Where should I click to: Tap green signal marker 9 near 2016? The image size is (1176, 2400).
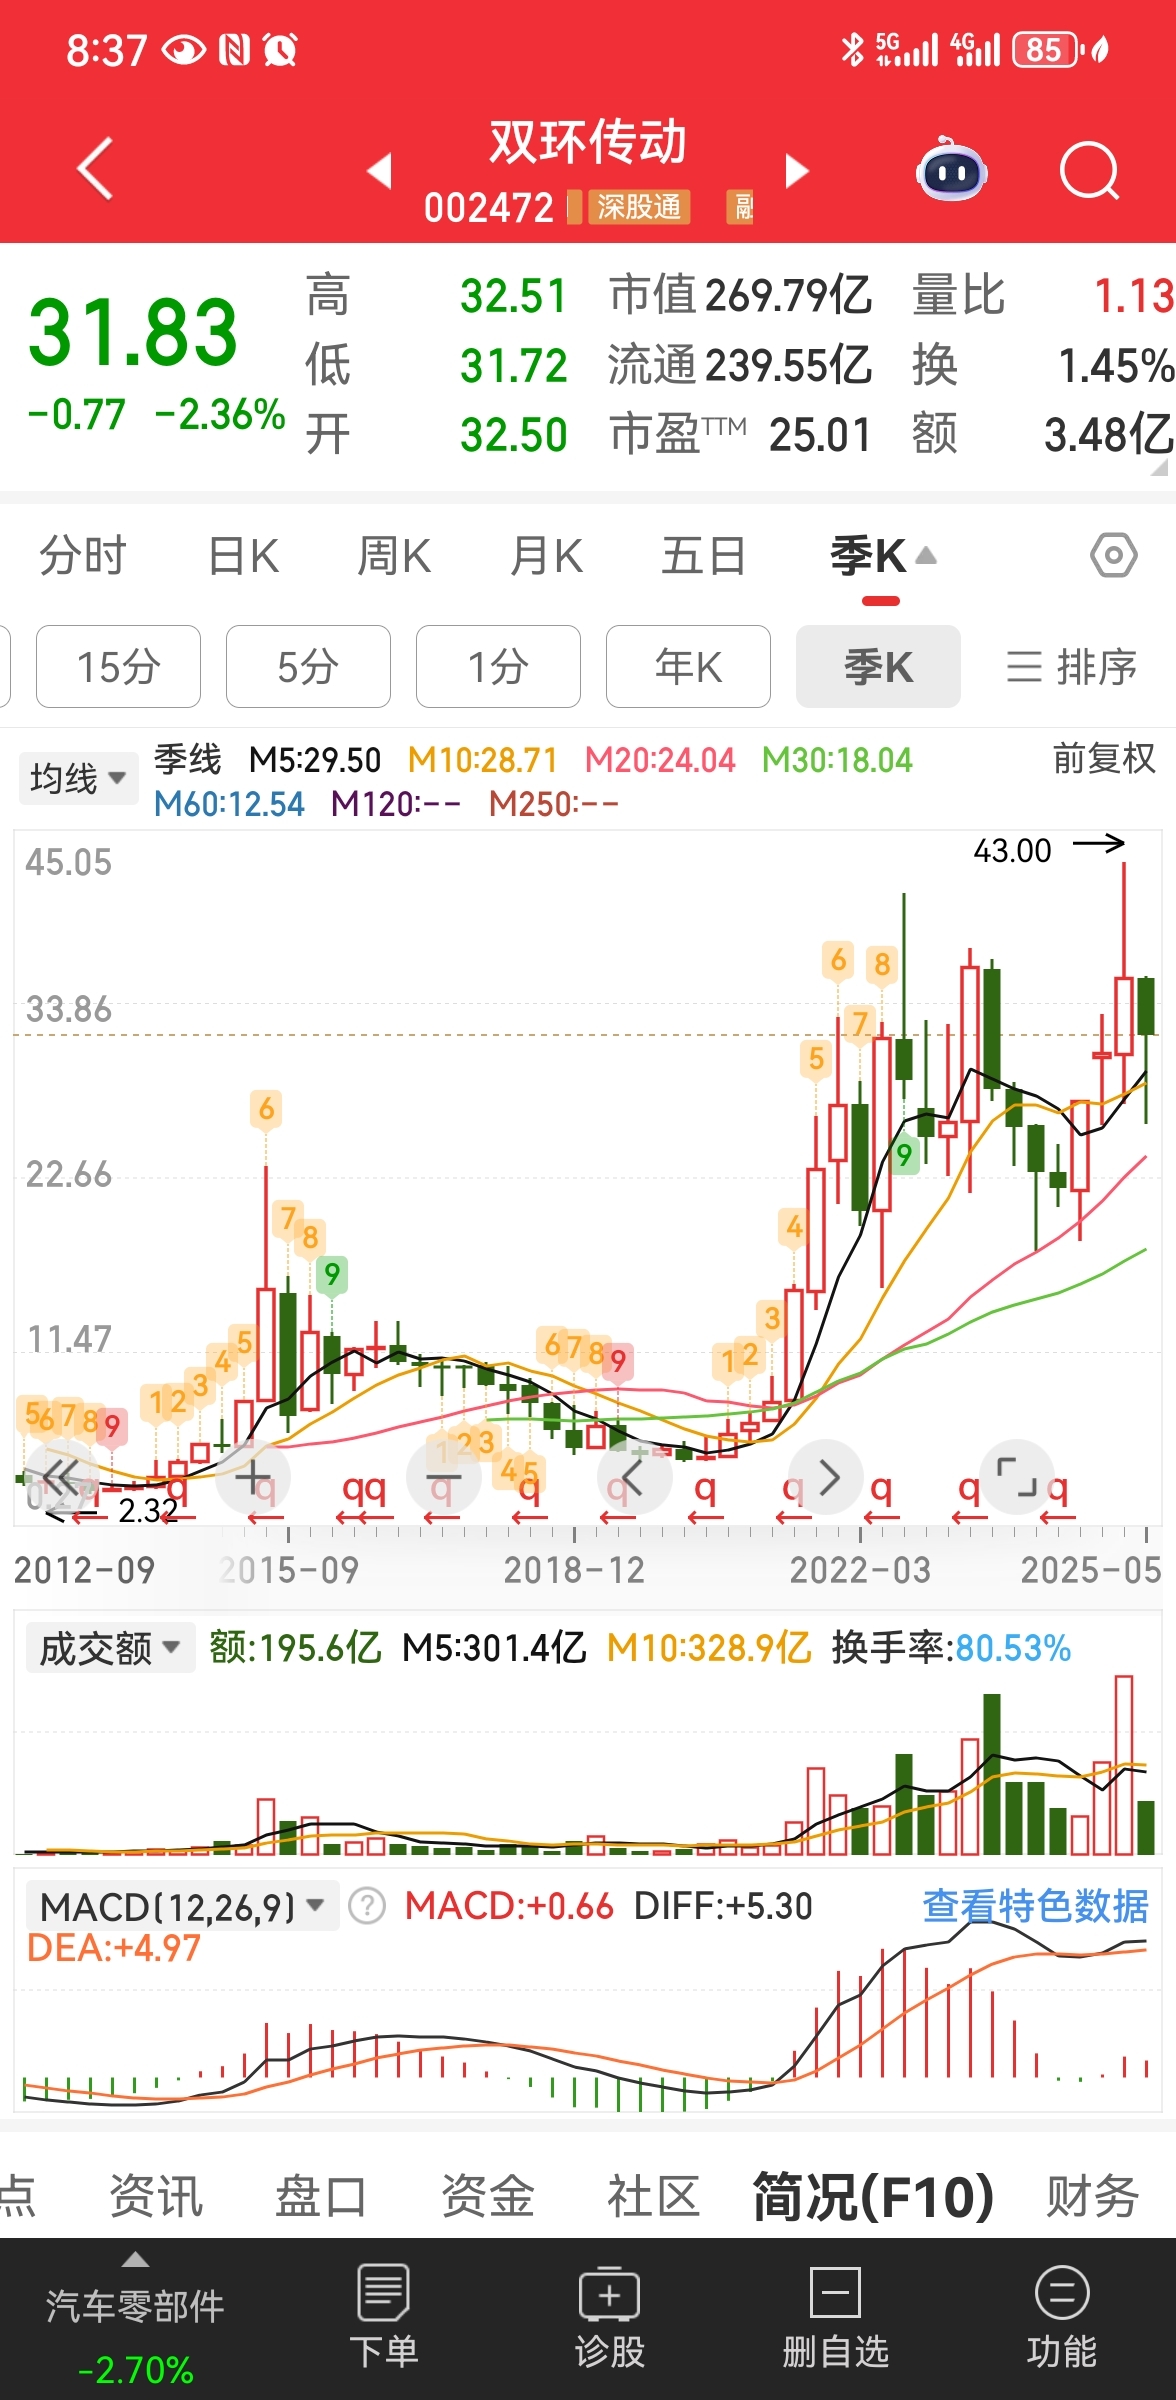pyautogui.click(x=332, y=1274)
